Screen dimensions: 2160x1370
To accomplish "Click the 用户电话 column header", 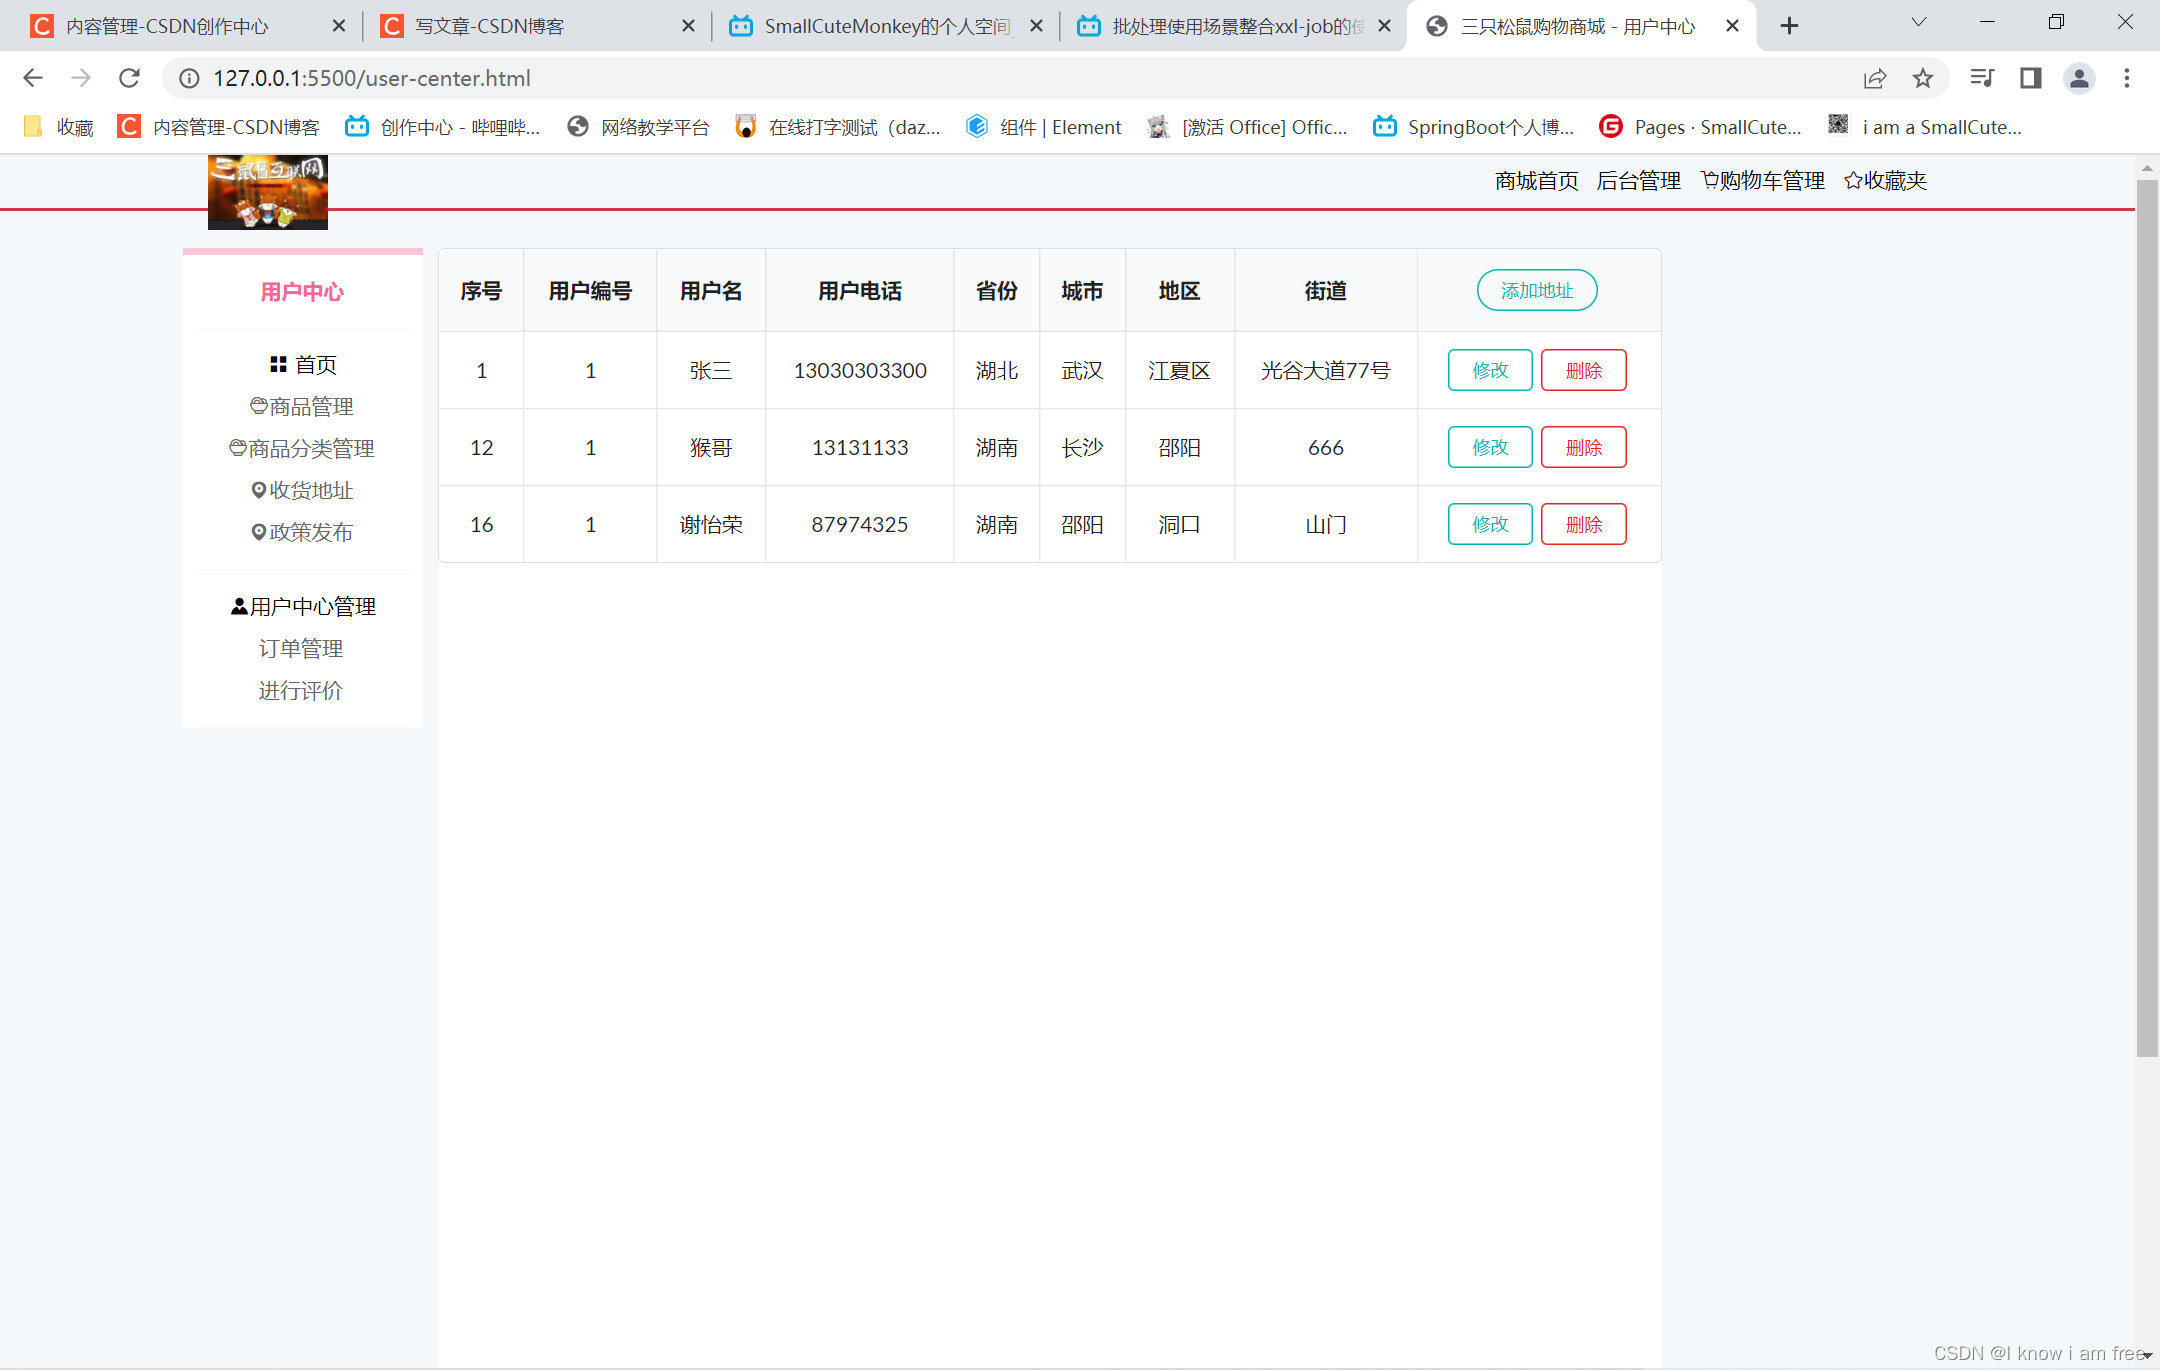I will pyautogui.click(x=860, y=291).
